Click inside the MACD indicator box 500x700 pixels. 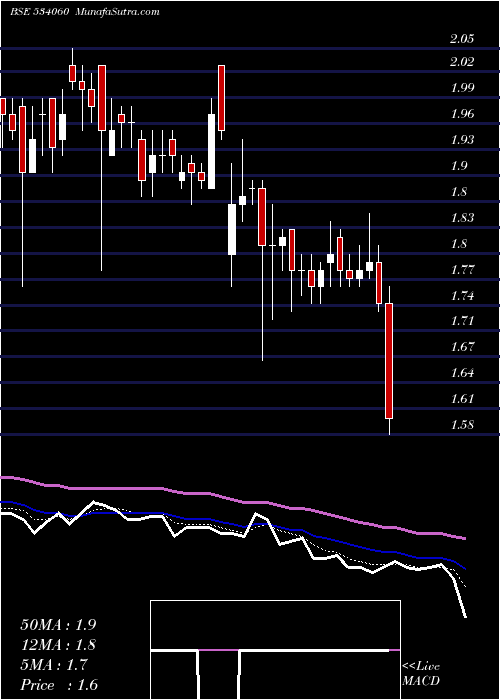[275, 650]
